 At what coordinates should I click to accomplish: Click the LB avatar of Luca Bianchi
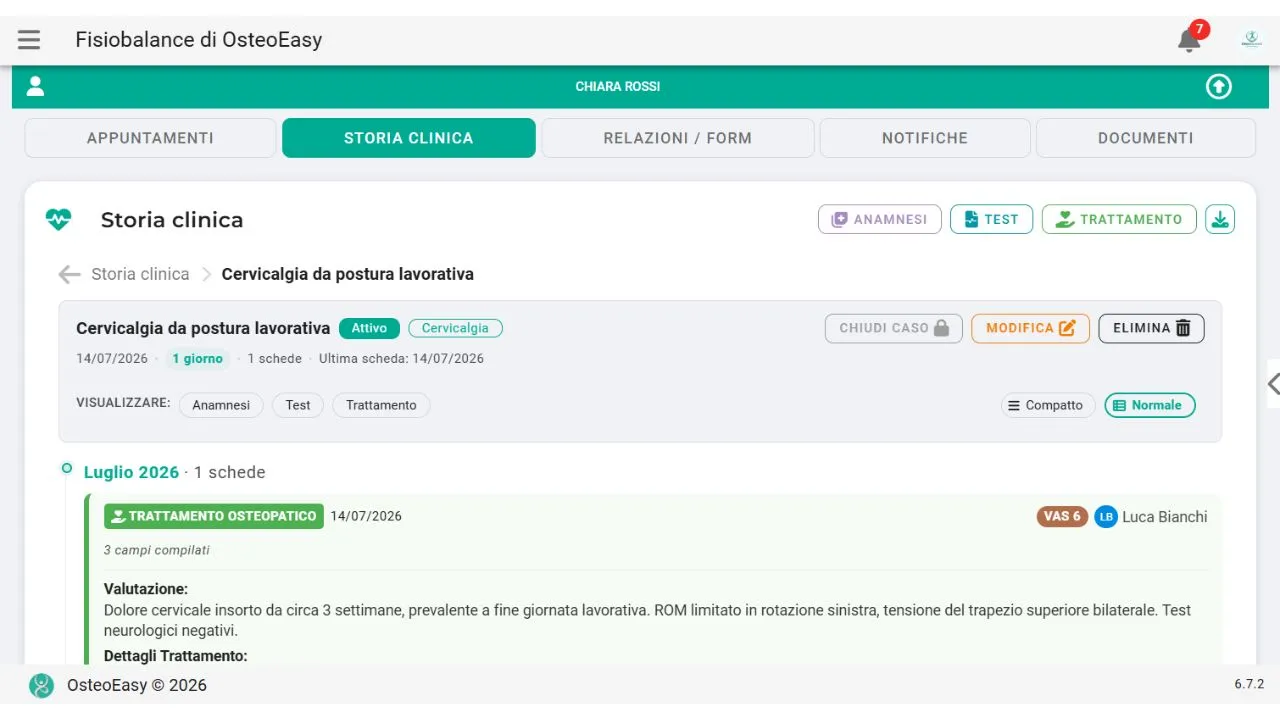(x=1105, y=517)
